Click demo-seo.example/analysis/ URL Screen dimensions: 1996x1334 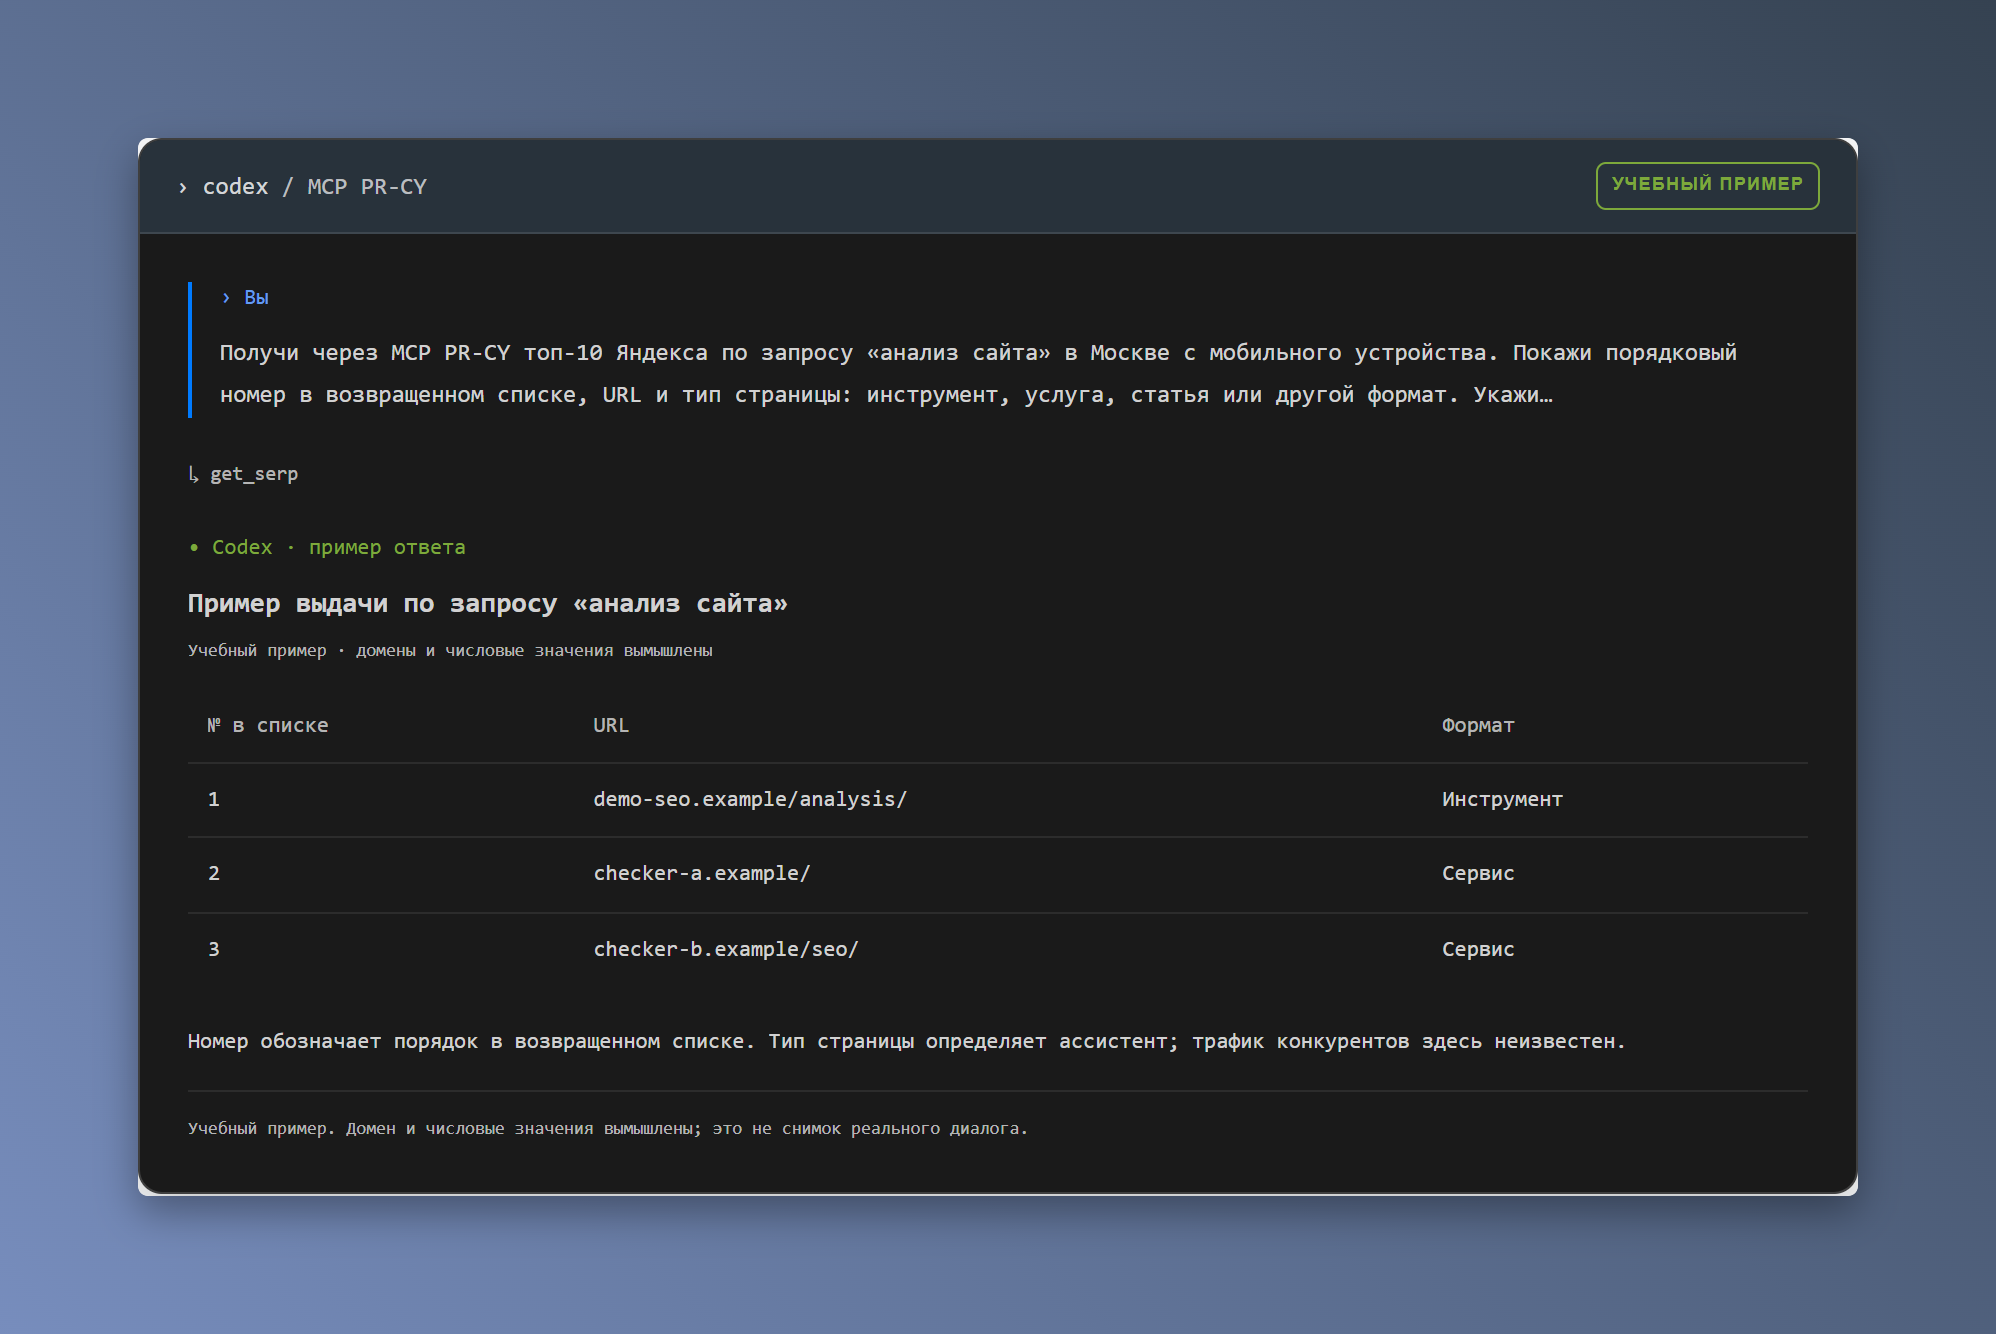coord(750,800)
